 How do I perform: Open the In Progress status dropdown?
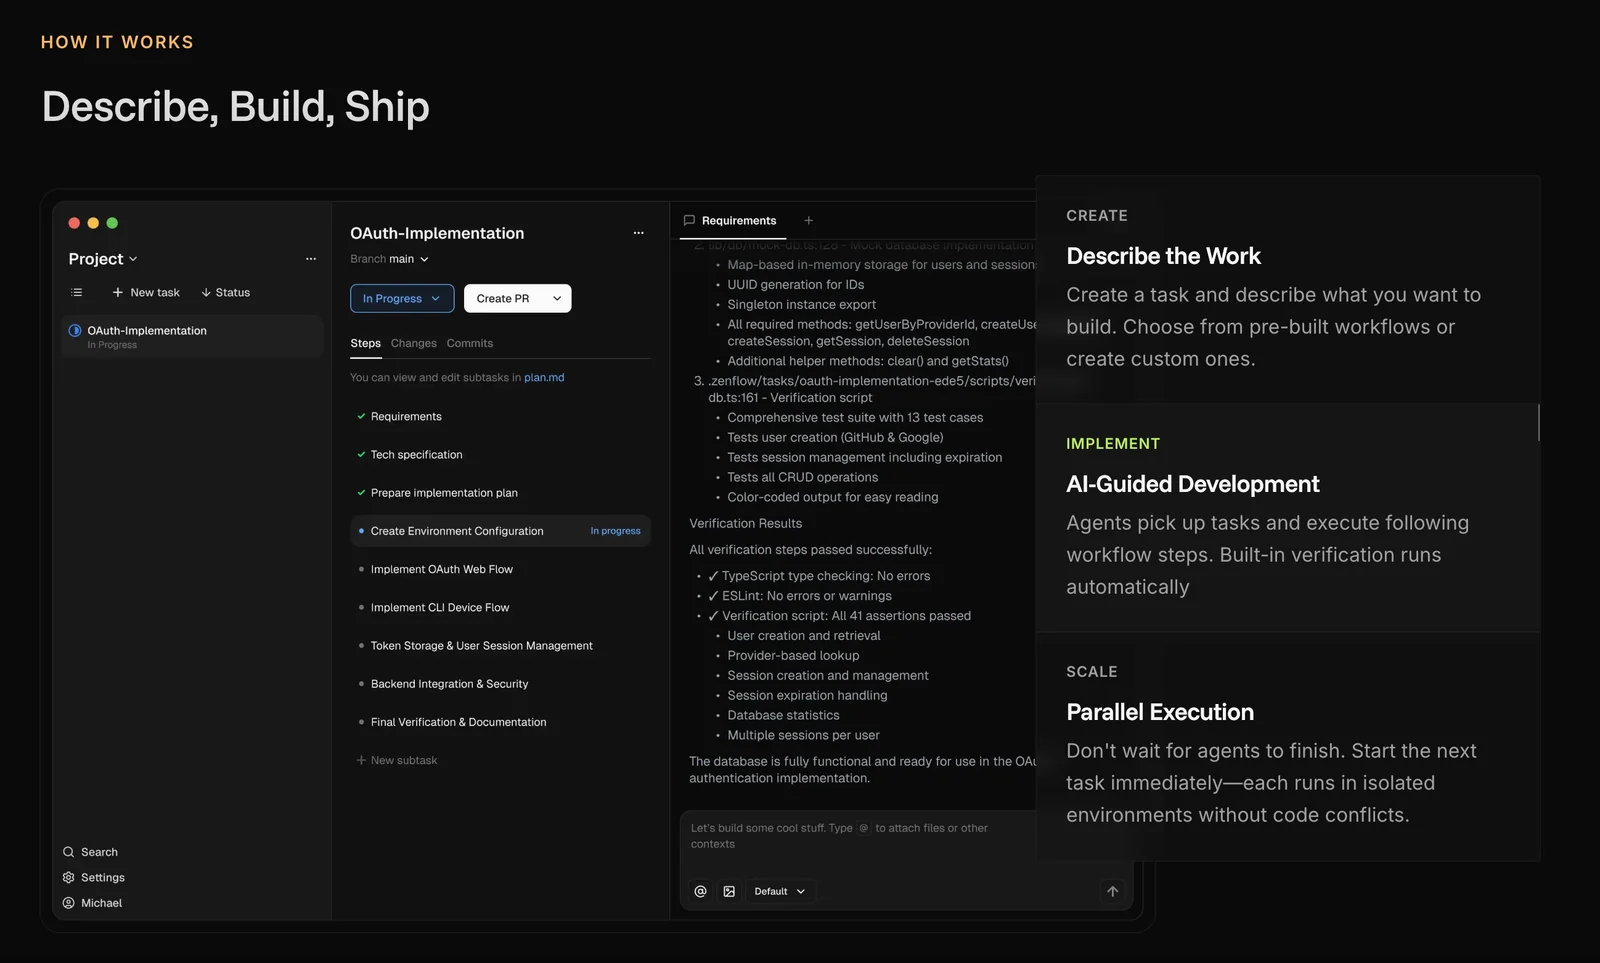(x=401, y=299)
